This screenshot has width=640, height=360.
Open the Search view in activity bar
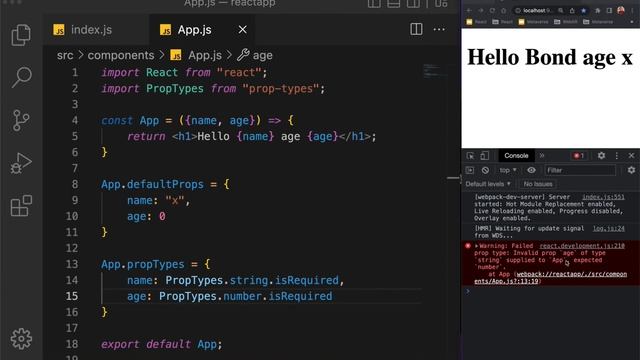[x=21, y=77]
